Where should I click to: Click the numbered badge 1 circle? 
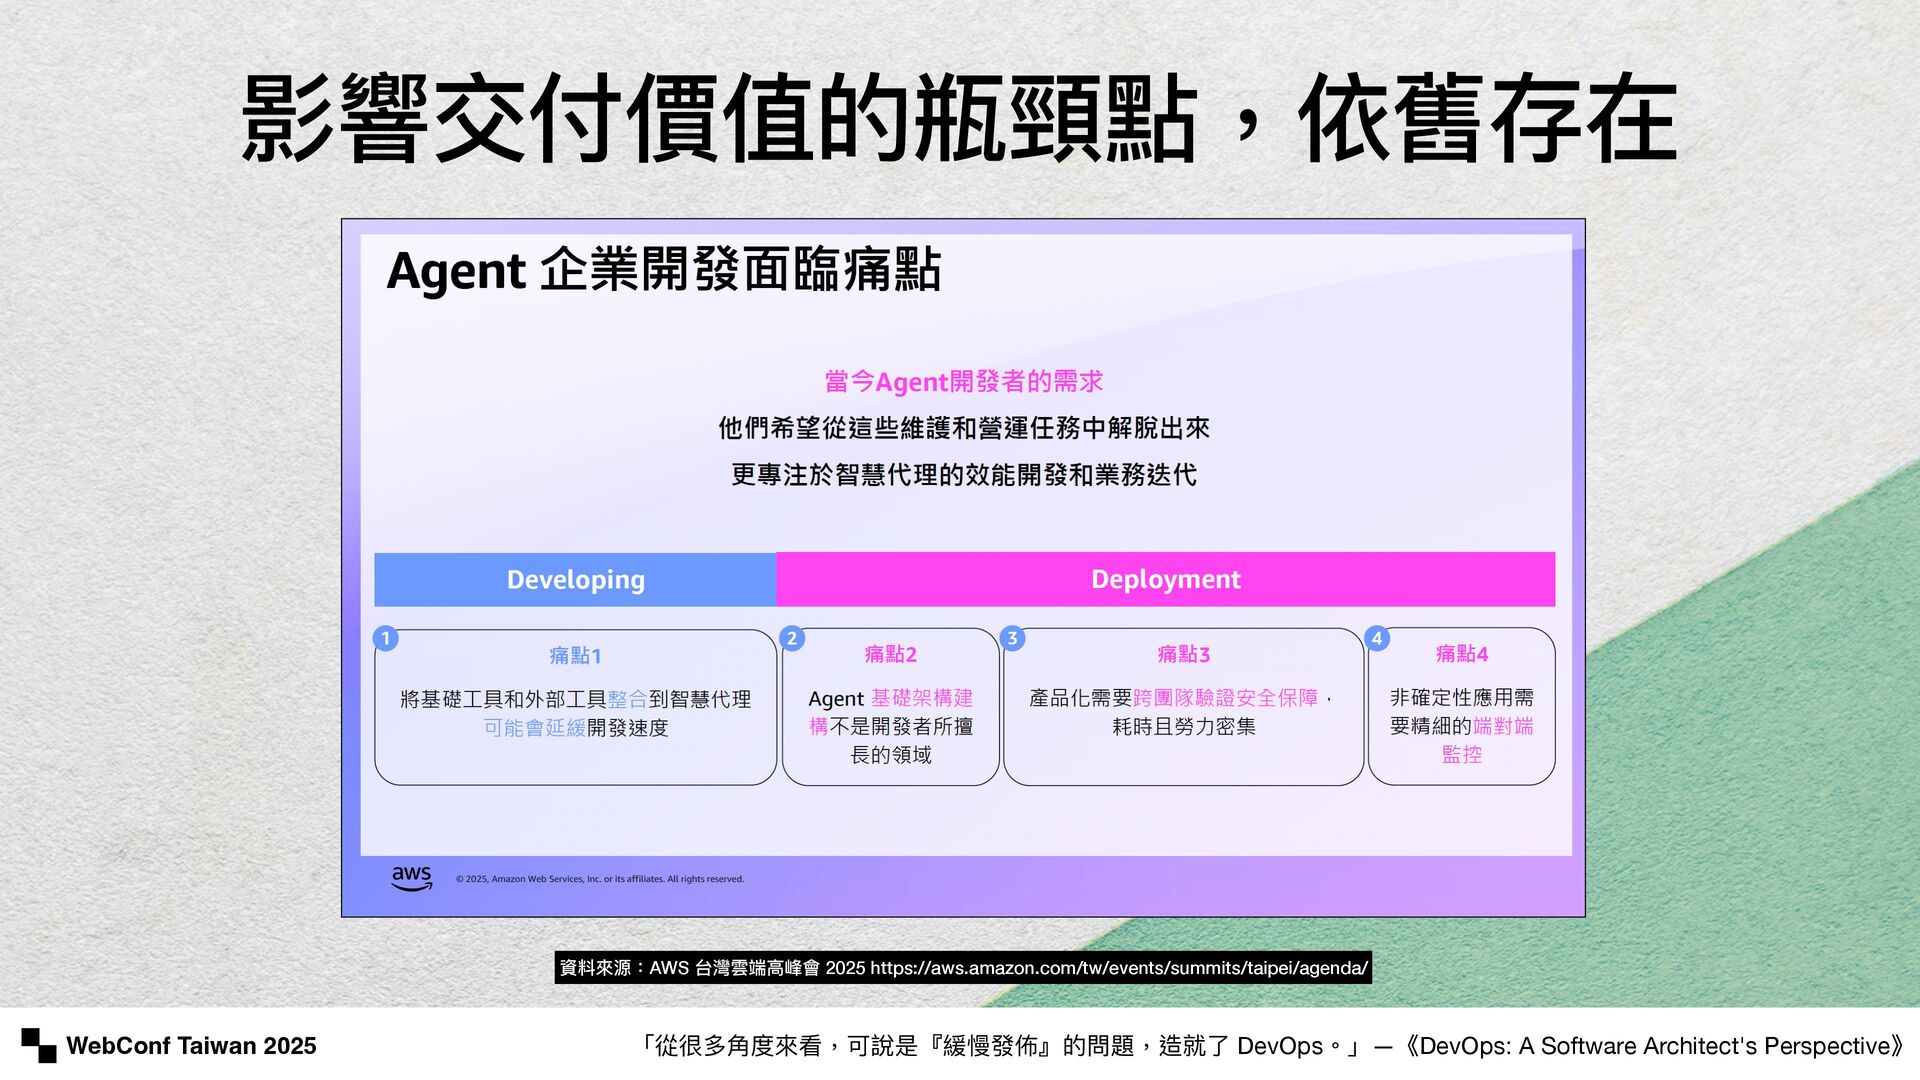386,638
